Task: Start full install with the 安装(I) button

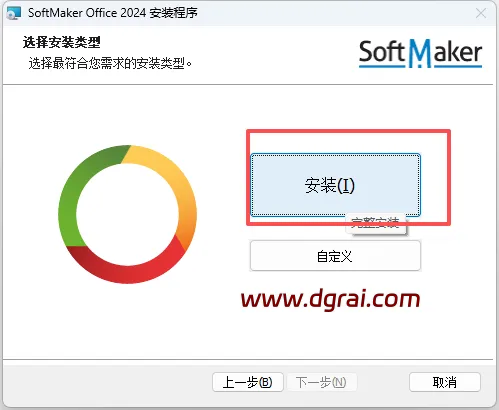Action: pyautogui.click(x=335, y=185)
